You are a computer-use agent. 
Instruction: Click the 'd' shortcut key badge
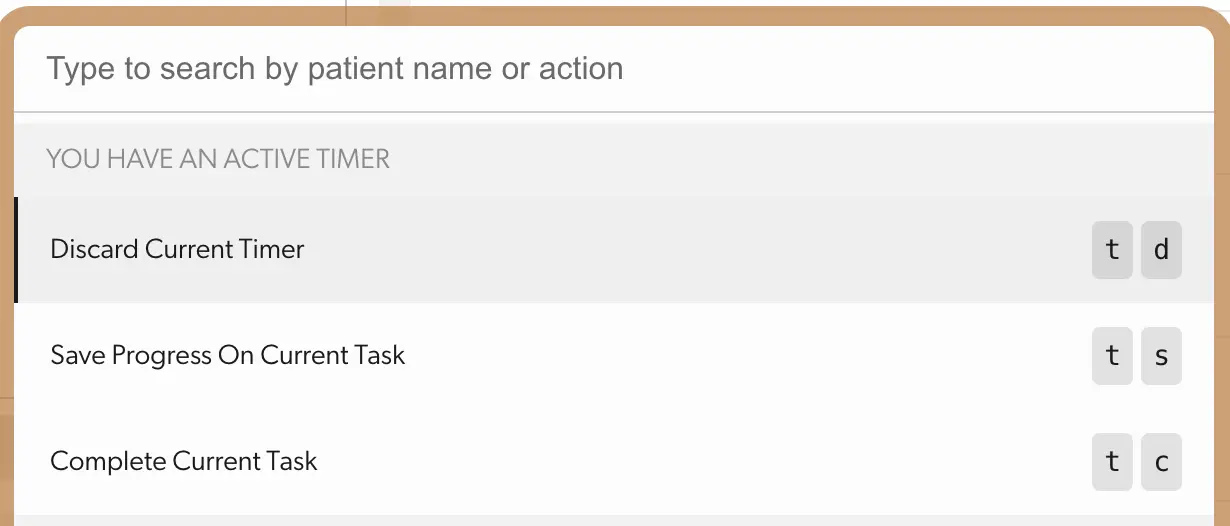(1161, 250)
